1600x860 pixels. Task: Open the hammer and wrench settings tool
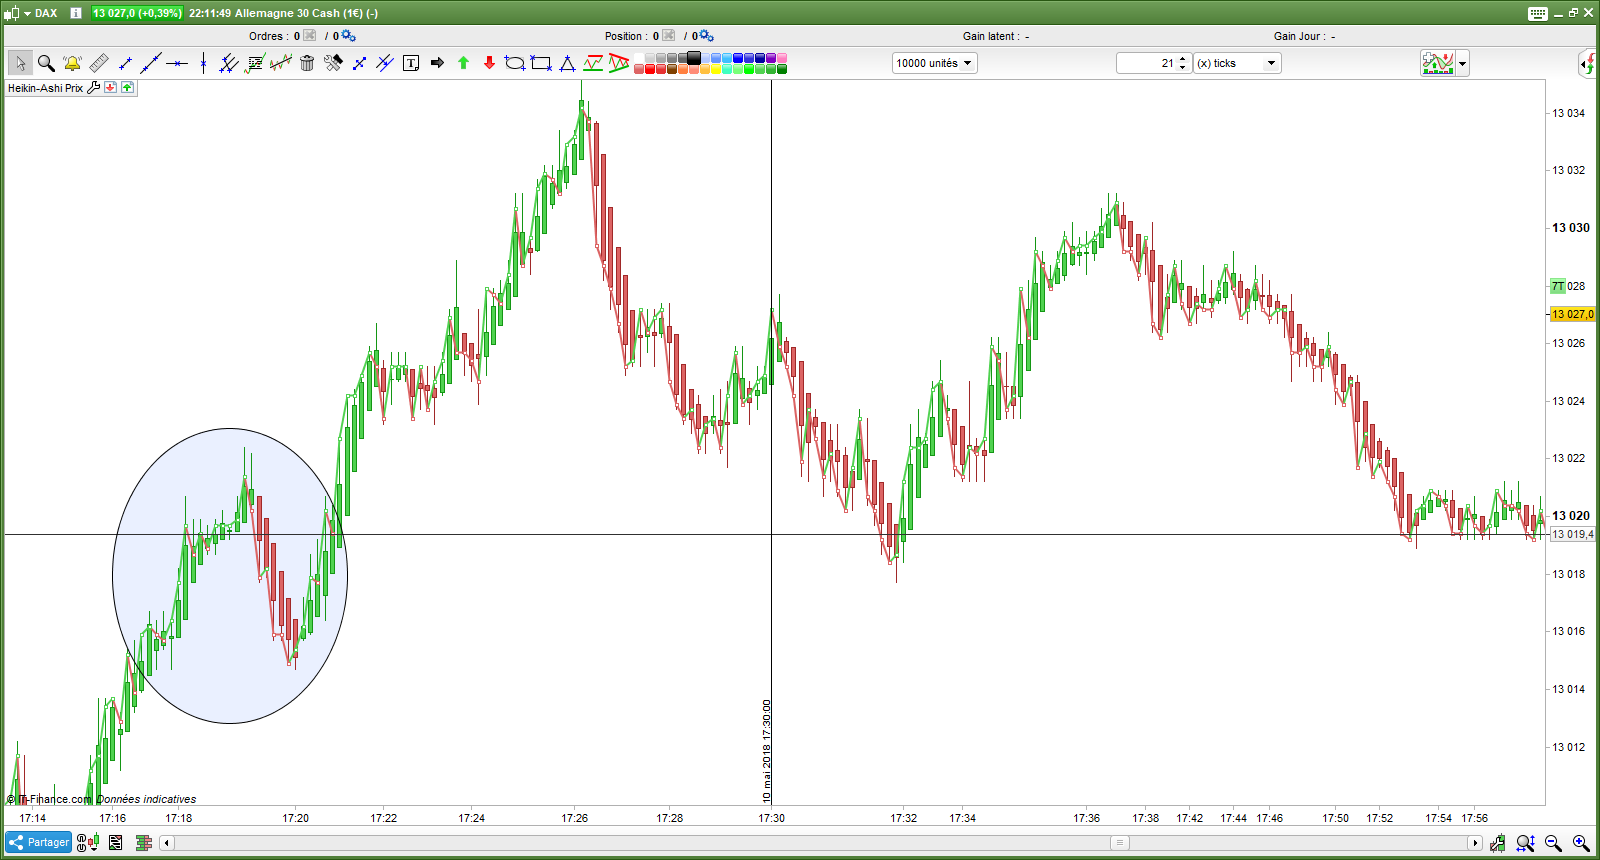pyautogui.click(x=333, y=63)
